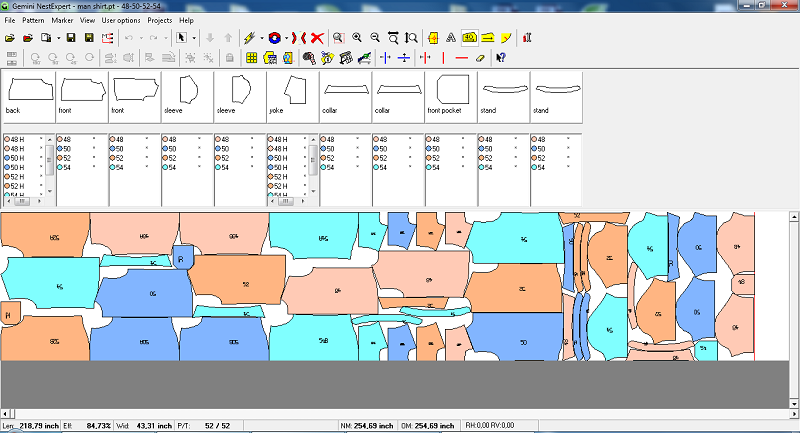Screen dimensions: 800x433
Task: Click the up arrow of back size list scrollbar
Action: [x=49, y=139]
